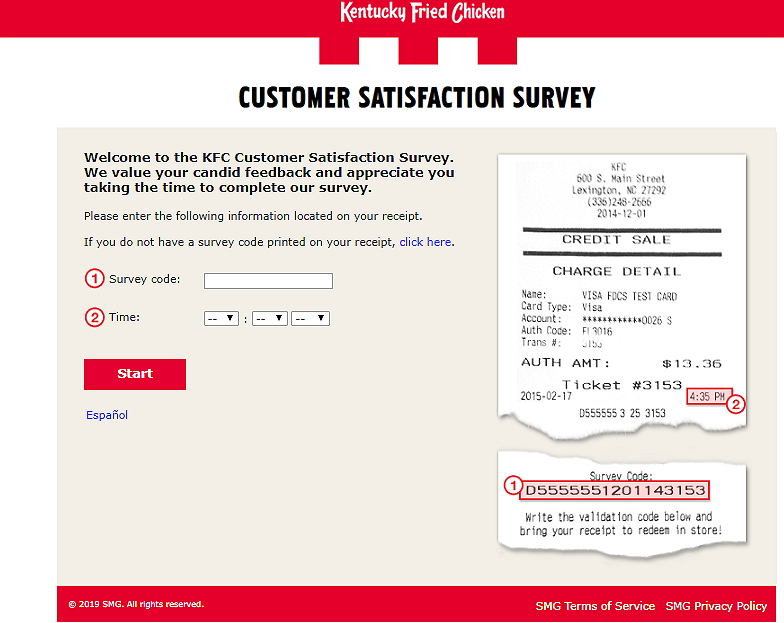Click the 'Survey code:' label

pos(144,279)
